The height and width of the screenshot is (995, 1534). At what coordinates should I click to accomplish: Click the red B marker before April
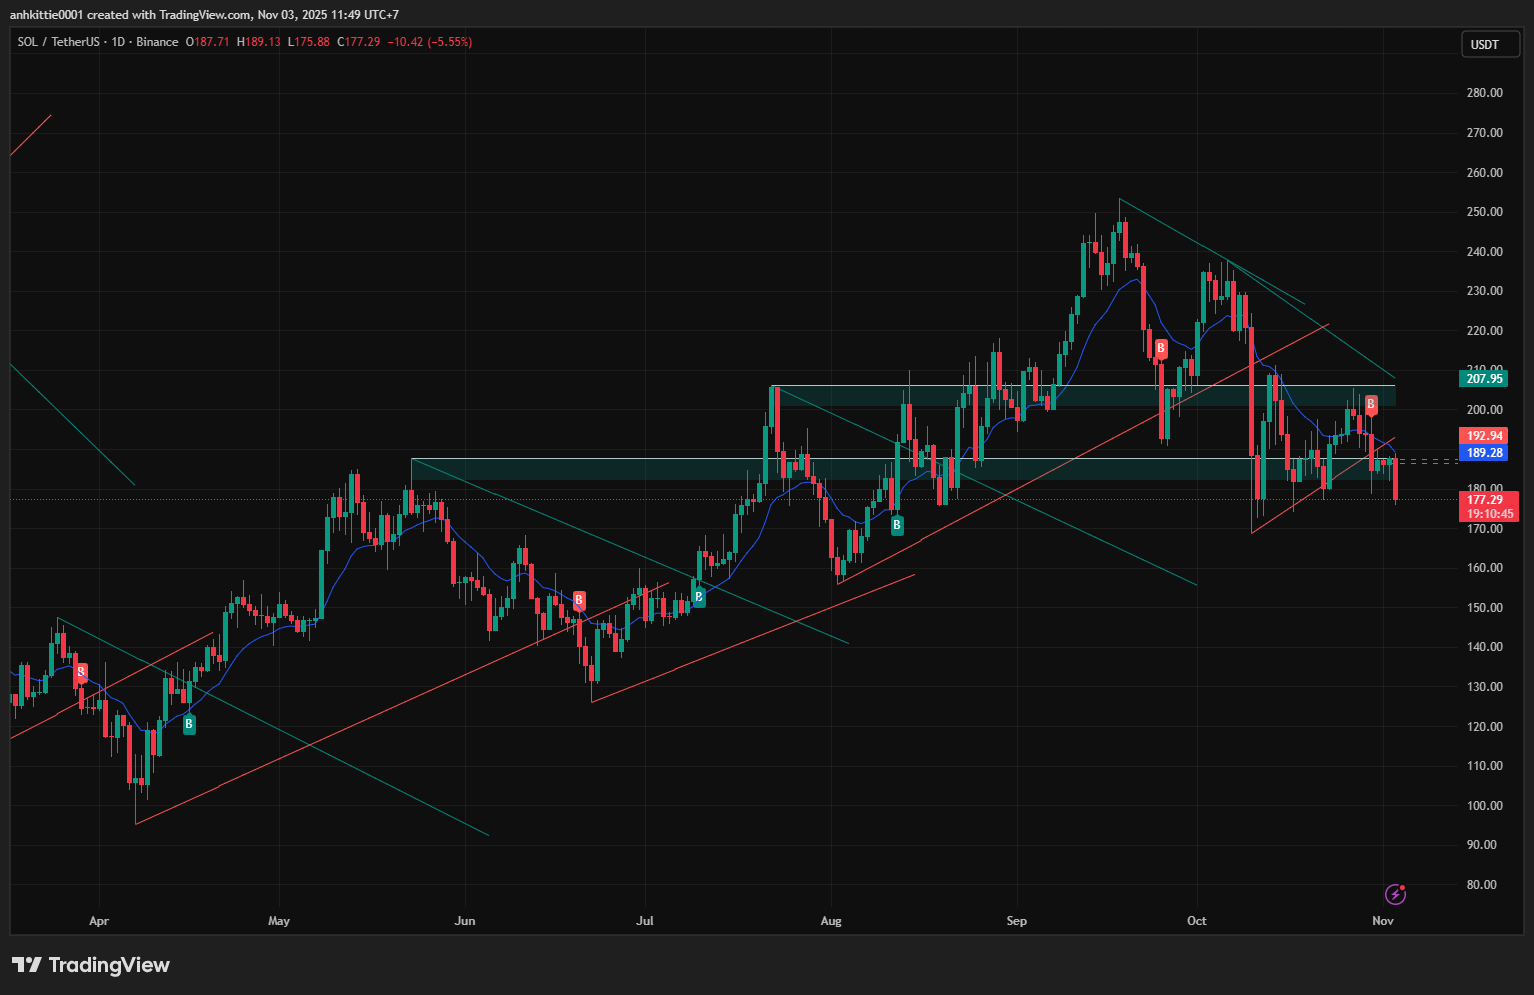coord(81,672)
